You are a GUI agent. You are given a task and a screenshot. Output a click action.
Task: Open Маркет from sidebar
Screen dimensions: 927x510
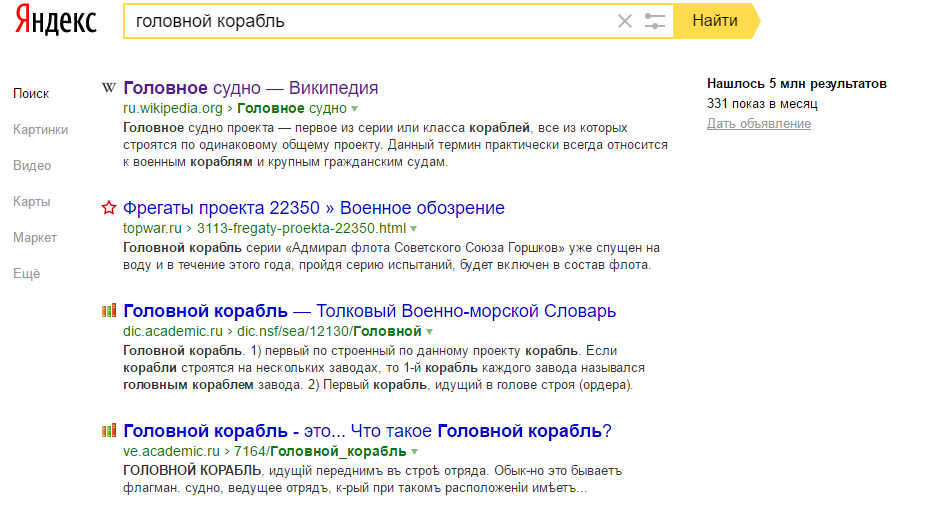[35, 238]
